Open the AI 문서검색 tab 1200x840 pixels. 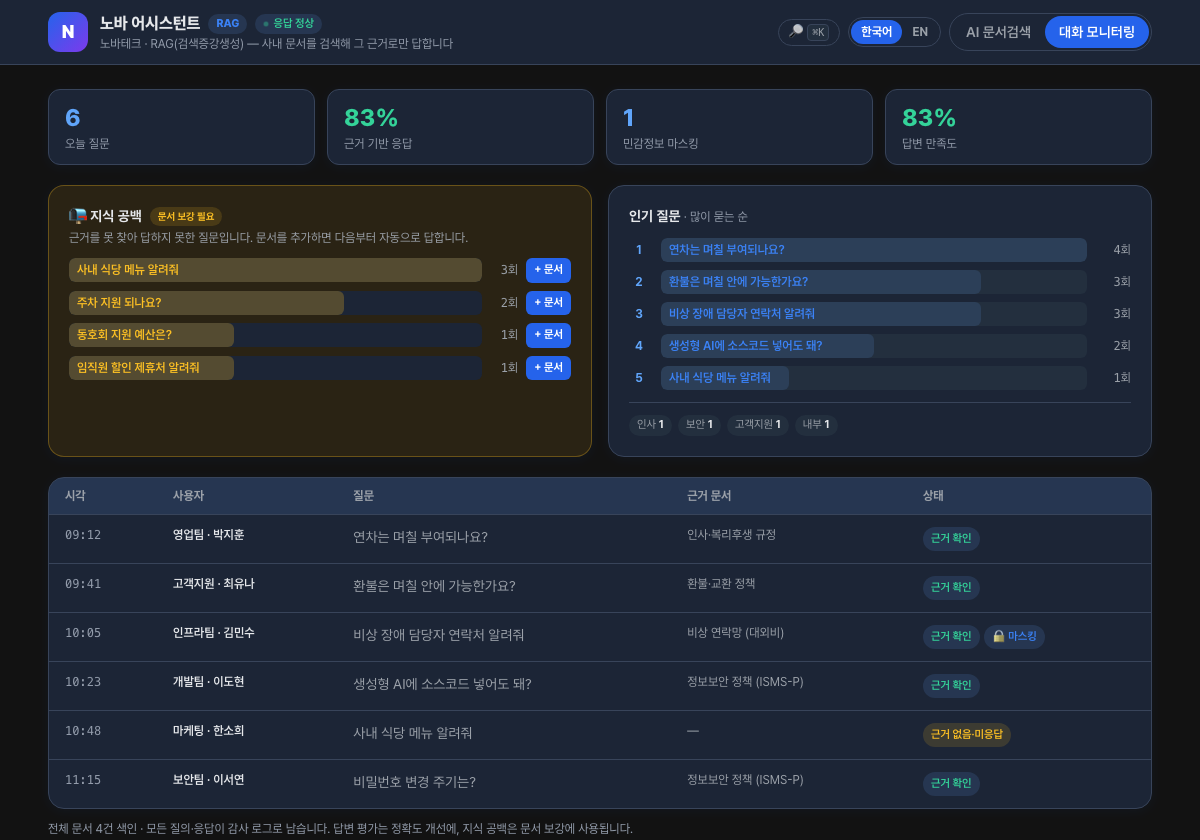click(x=998, y=32)
